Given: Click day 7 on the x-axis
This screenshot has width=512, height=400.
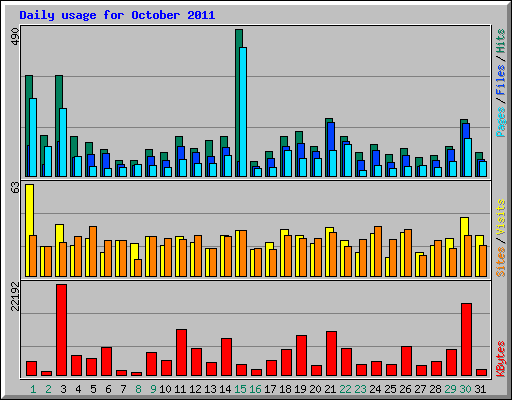Looking at the screenshot, I should coord(123,389).
